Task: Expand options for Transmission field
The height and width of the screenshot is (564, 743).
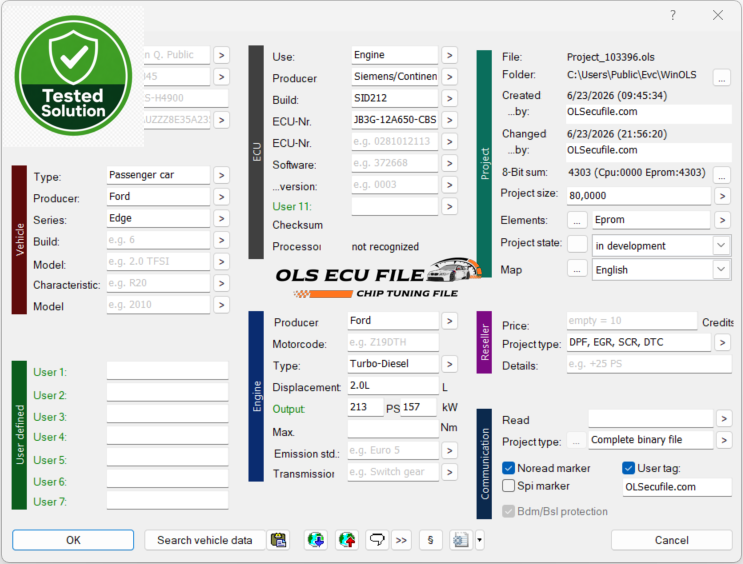Action: (449, 473)
